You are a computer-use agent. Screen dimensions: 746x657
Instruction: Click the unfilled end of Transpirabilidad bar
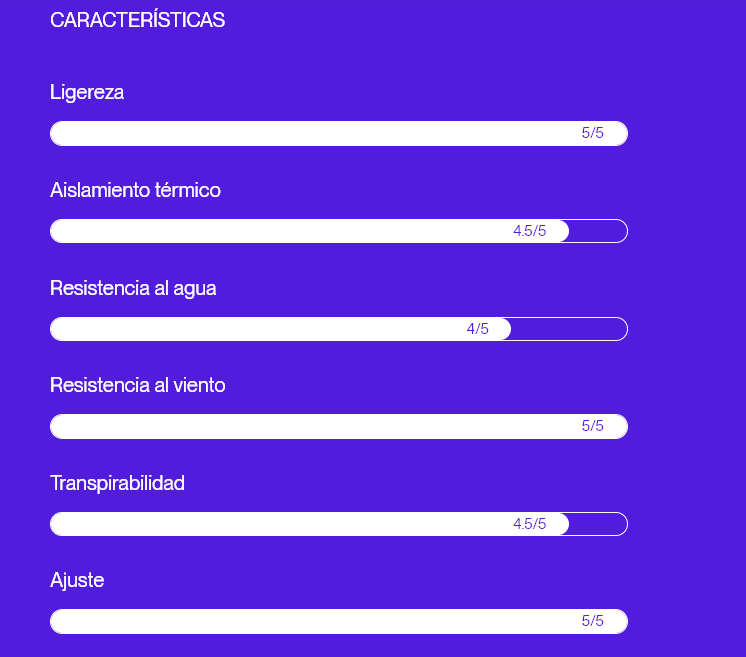[x=598, y=524]
